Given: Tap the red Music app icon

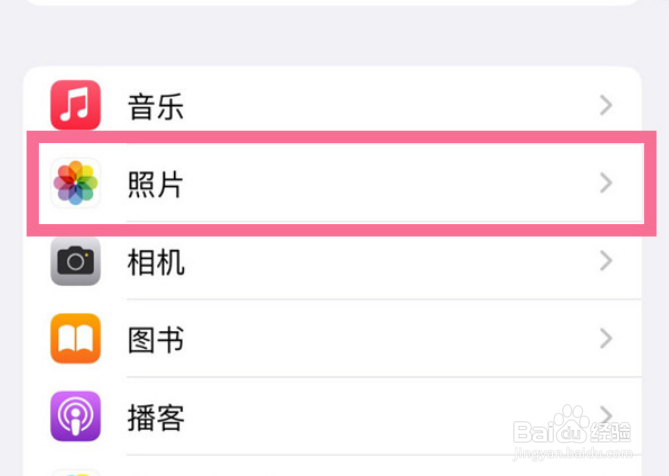Looking at the screenshot, I should click(x=76, y=105).
